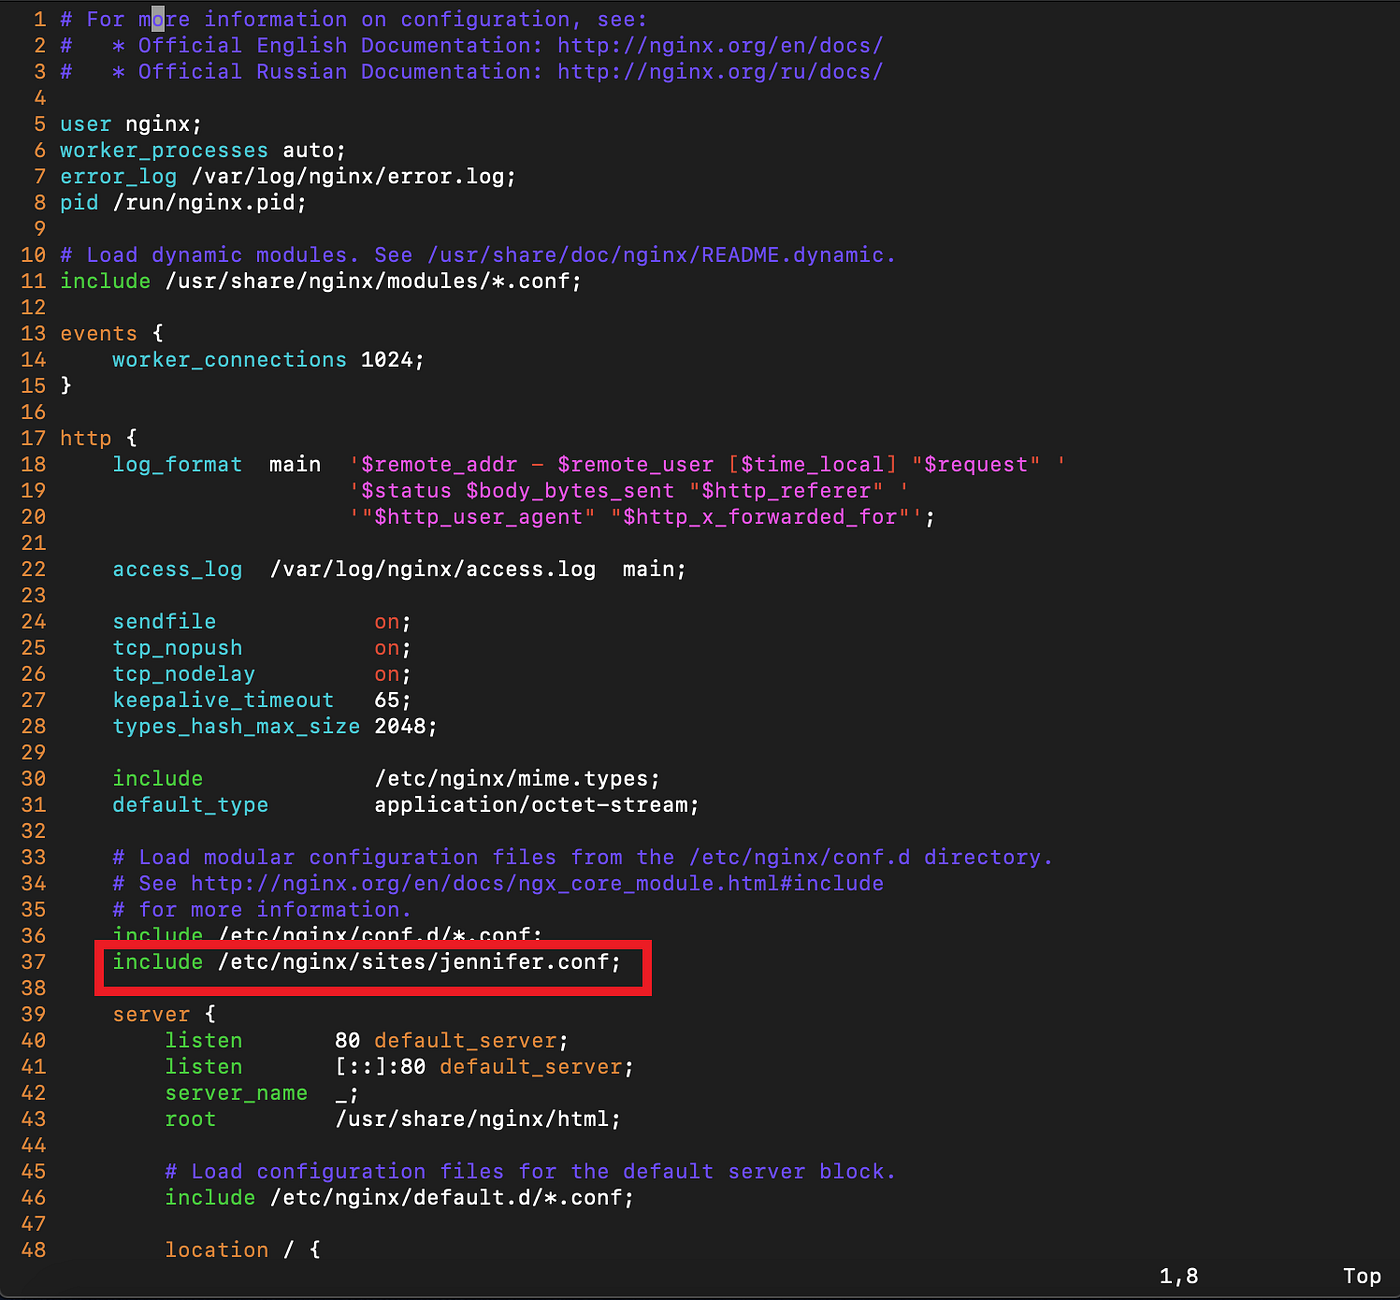Click the ngx_core_module.html#include URL
Screen dimensions: 1400x1300
(537, 884)
